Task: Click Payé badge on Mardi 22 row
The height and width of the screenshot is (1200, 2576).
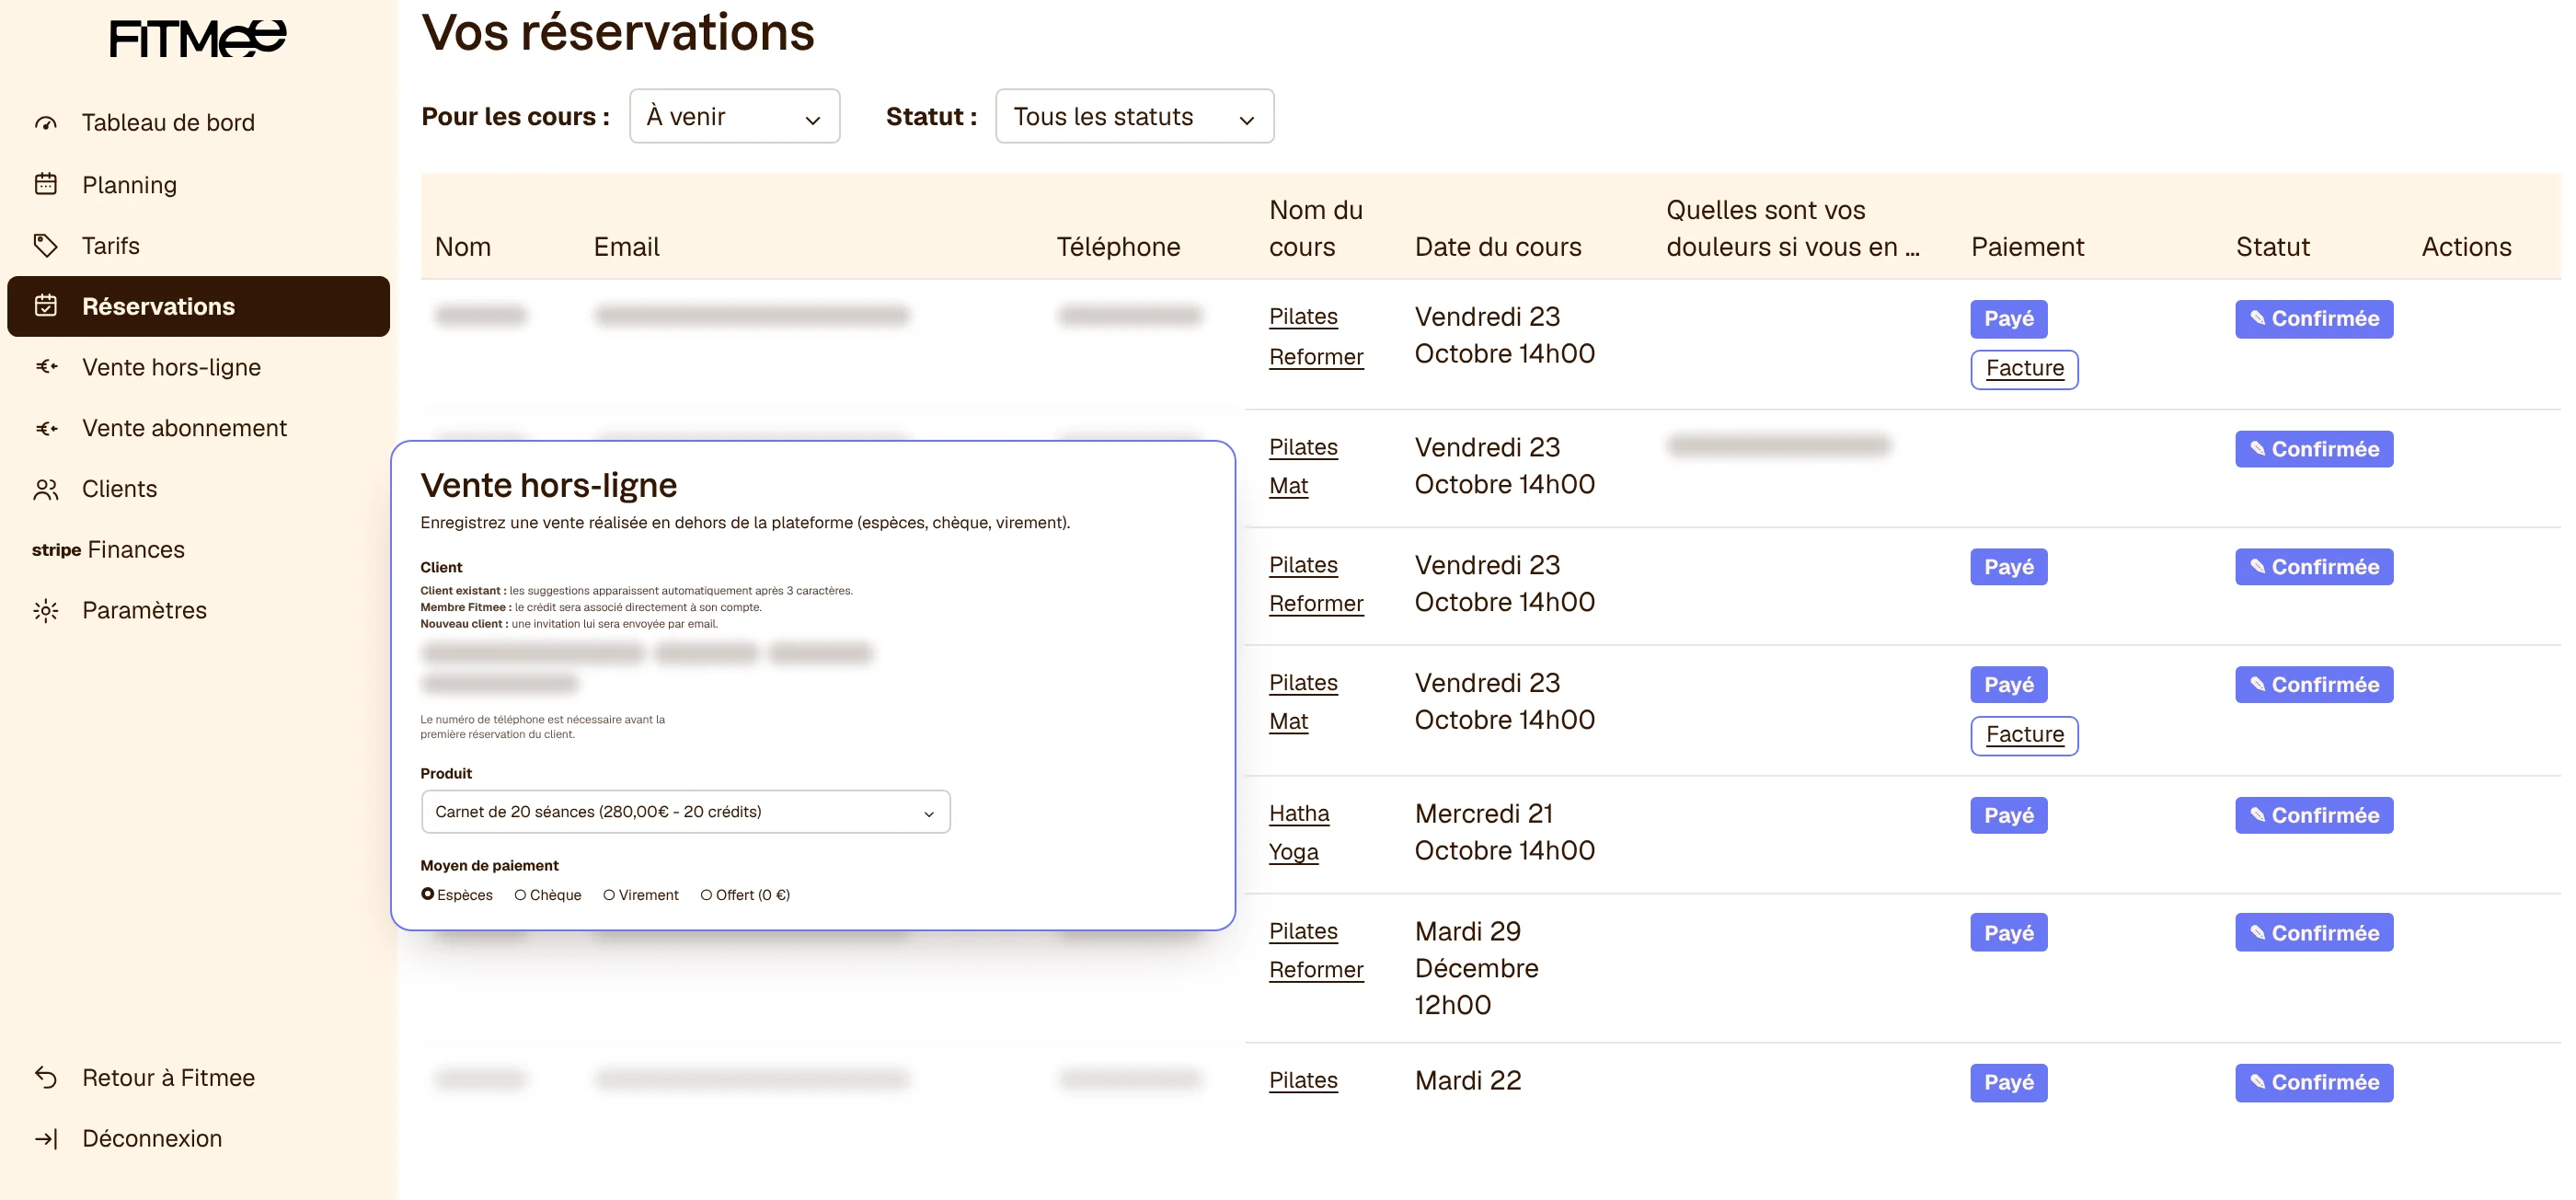Action: pyautogui.click(x=2008, y=1083)
